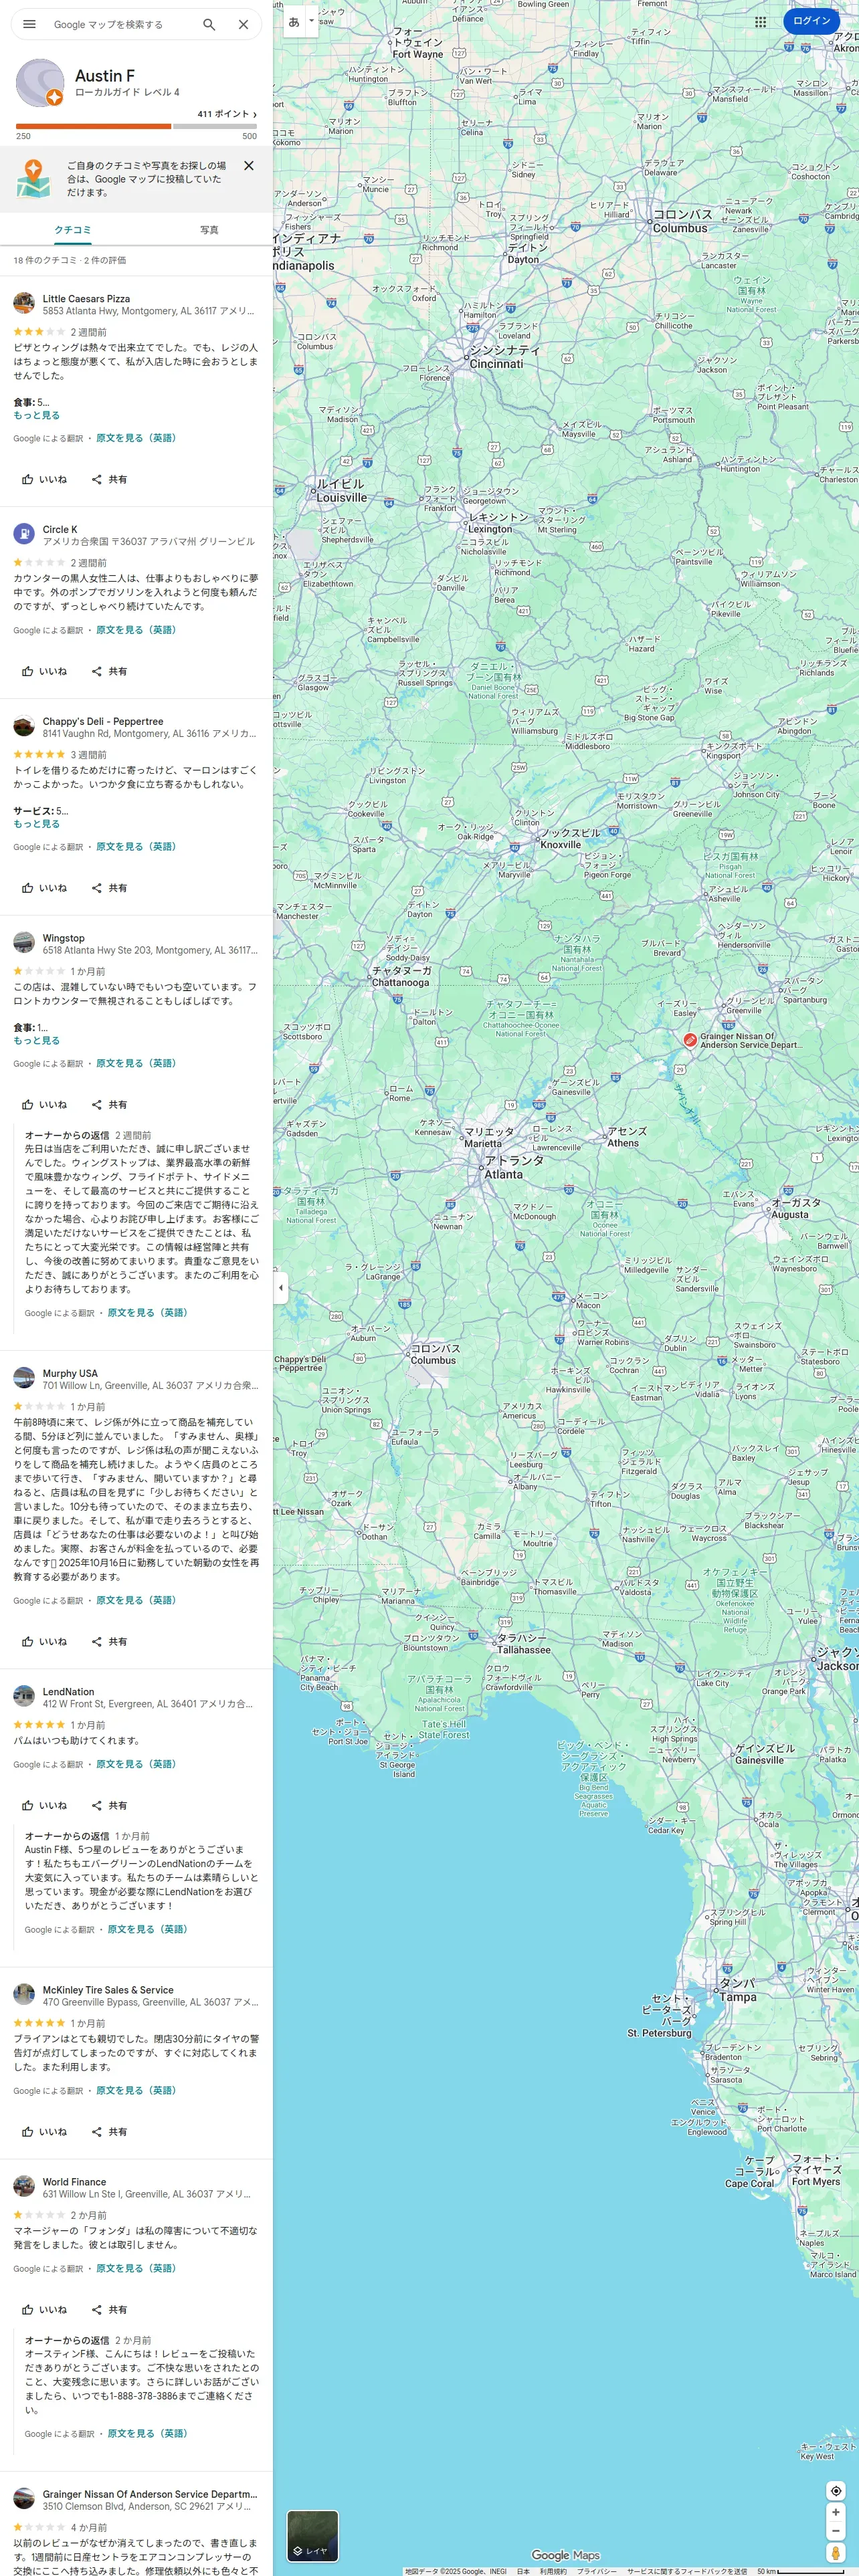The image size is (859, 2576).
Task: Click the red Grainger Nissan map pin
Action: click(x=690, y=1040)
